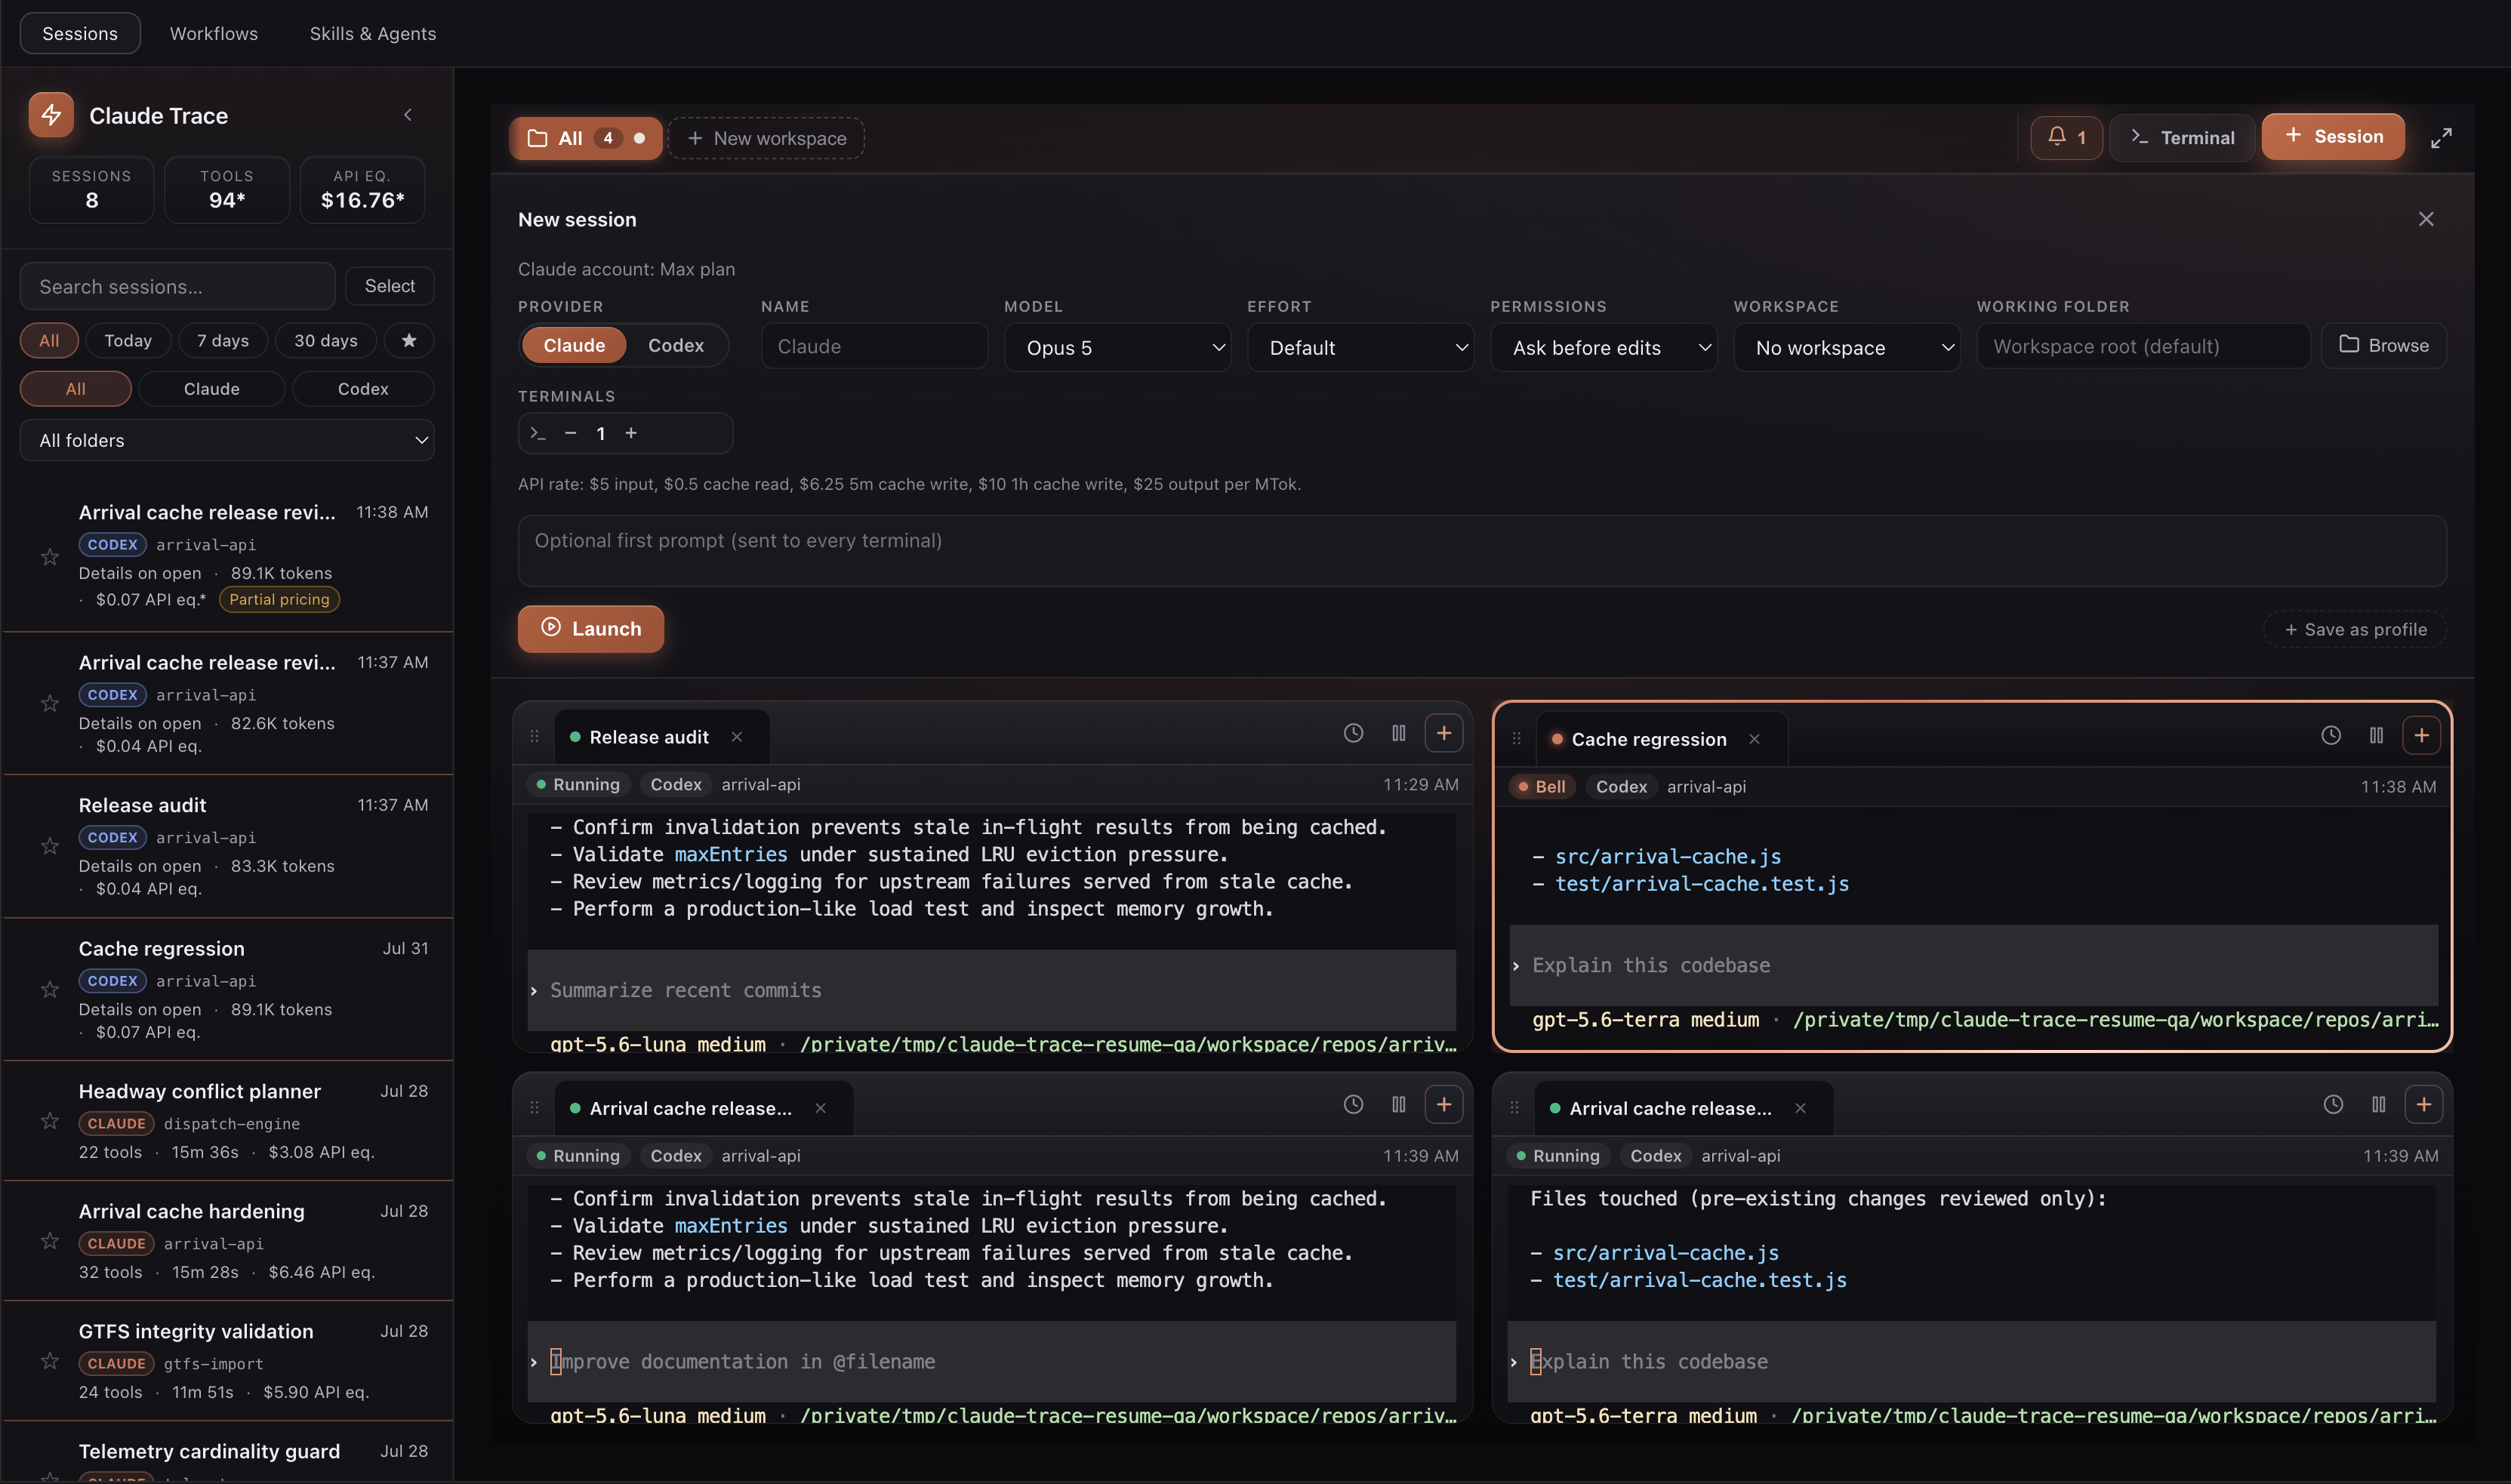Split the Release audit pane

1399,733
